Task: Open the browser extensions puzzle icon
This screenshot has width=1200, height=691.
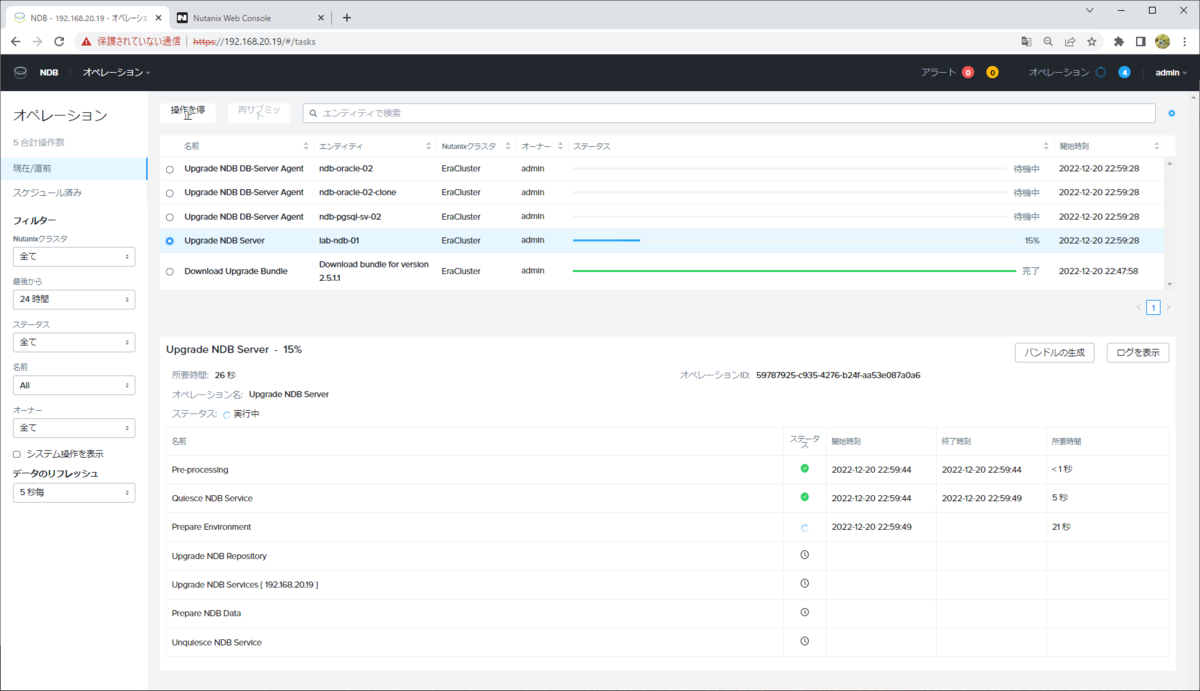Action: pyautogui.click(x=1119, y=42)
